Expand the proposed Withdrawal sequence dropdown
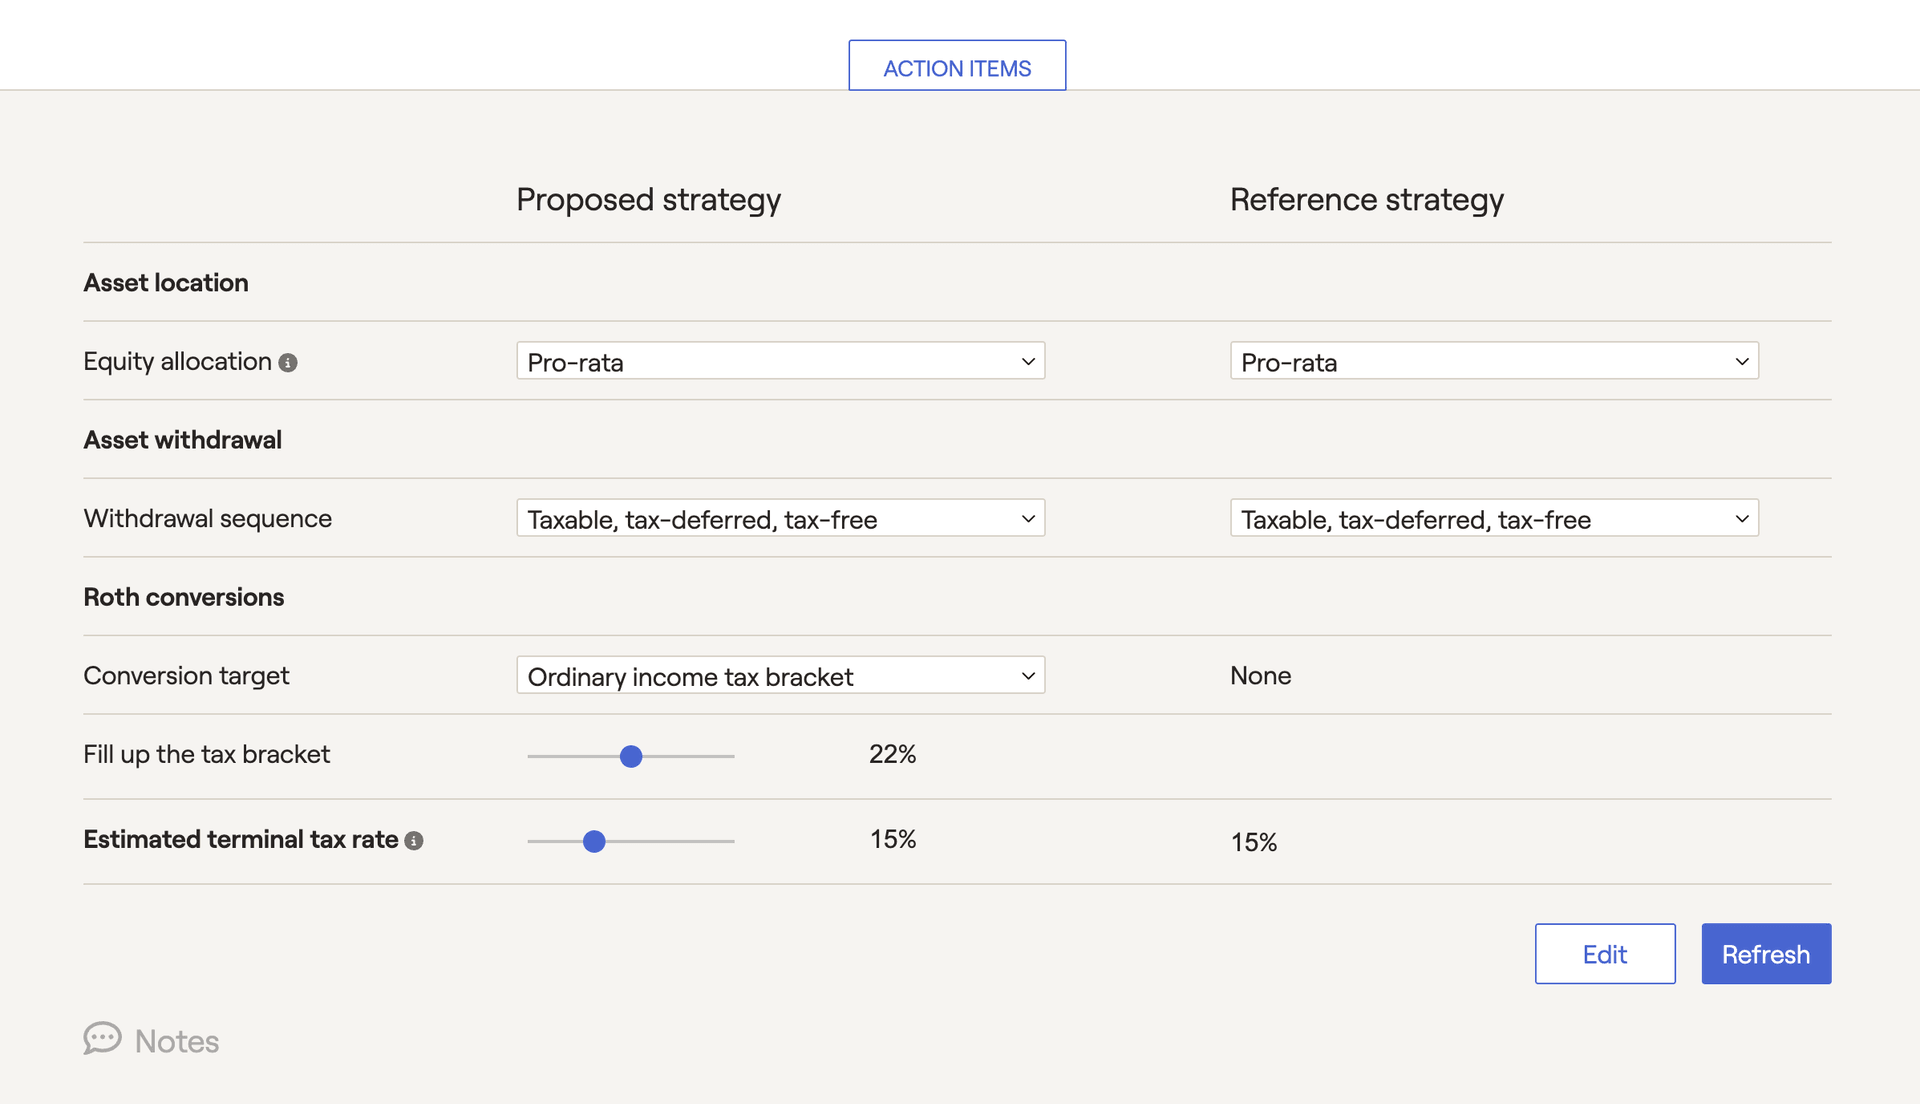 tap(780, 518)
